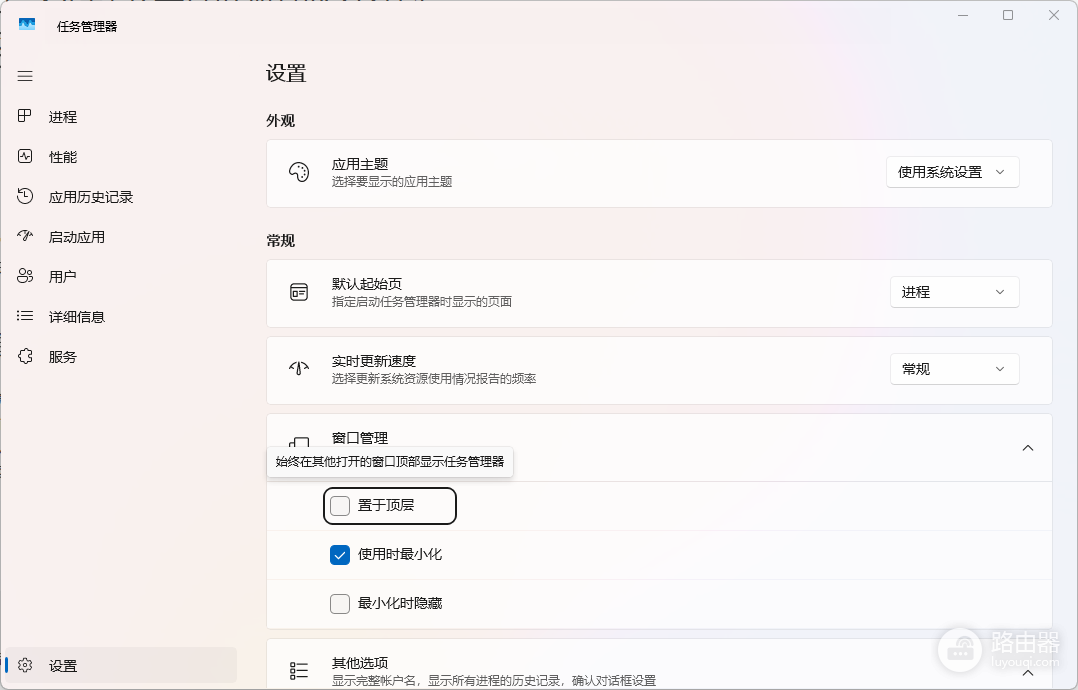Click the 选择更新系统资源使用情况报告的频率 description

pyautogui.click(x=434, y=378)
